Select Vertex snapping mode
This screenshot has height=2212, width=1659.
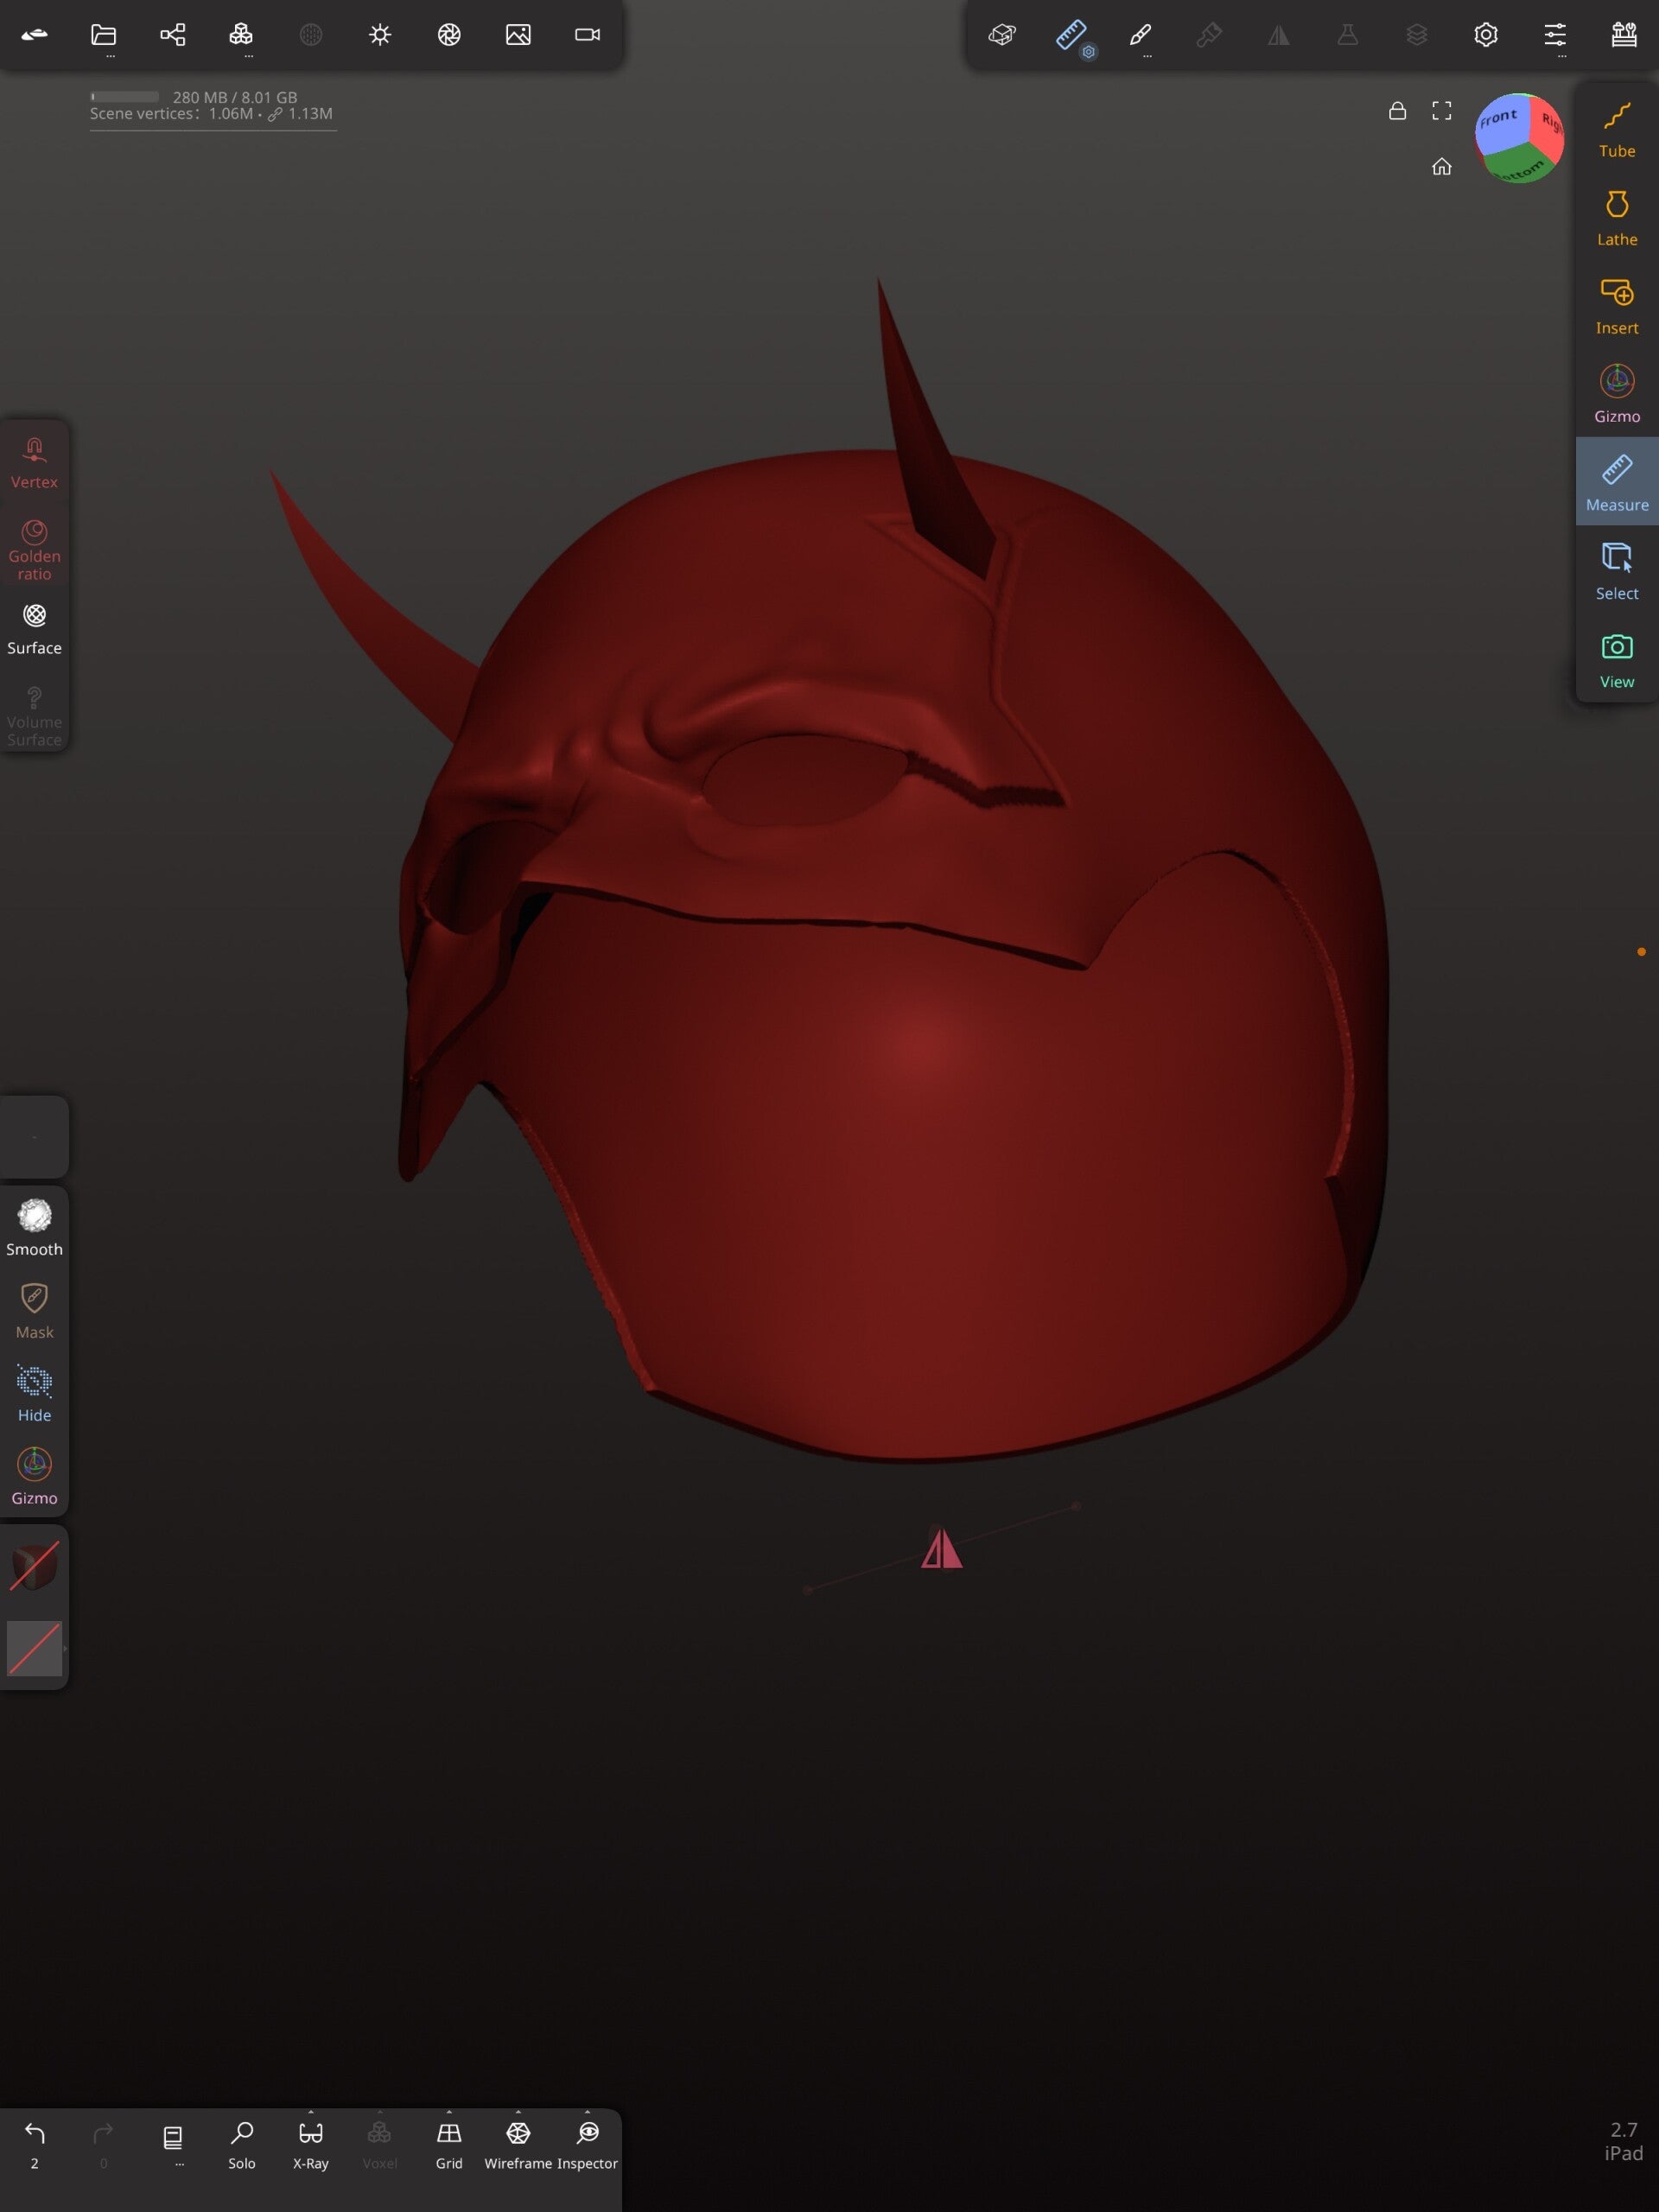(34, 461)
